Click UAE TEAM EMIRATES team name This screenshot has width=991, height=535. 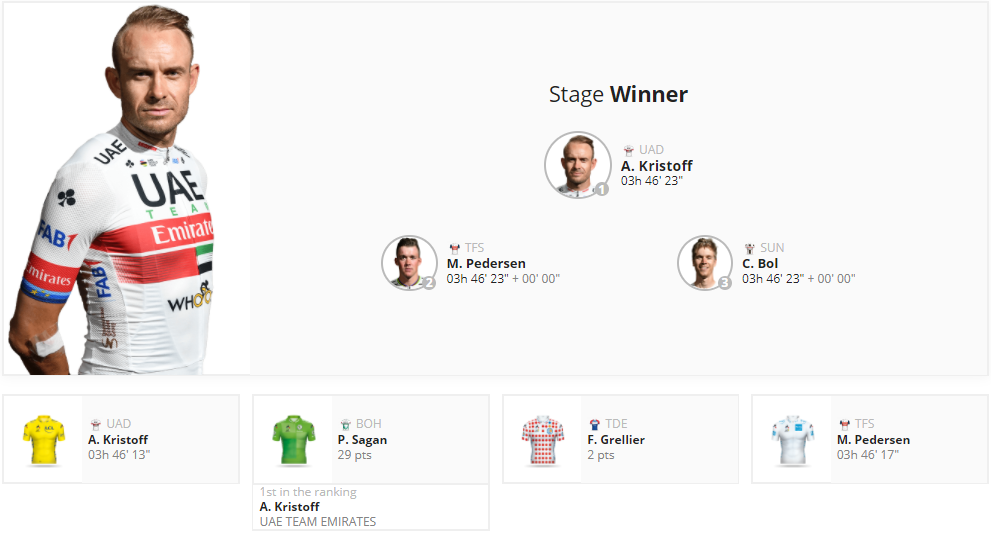(x=318, y=522)
